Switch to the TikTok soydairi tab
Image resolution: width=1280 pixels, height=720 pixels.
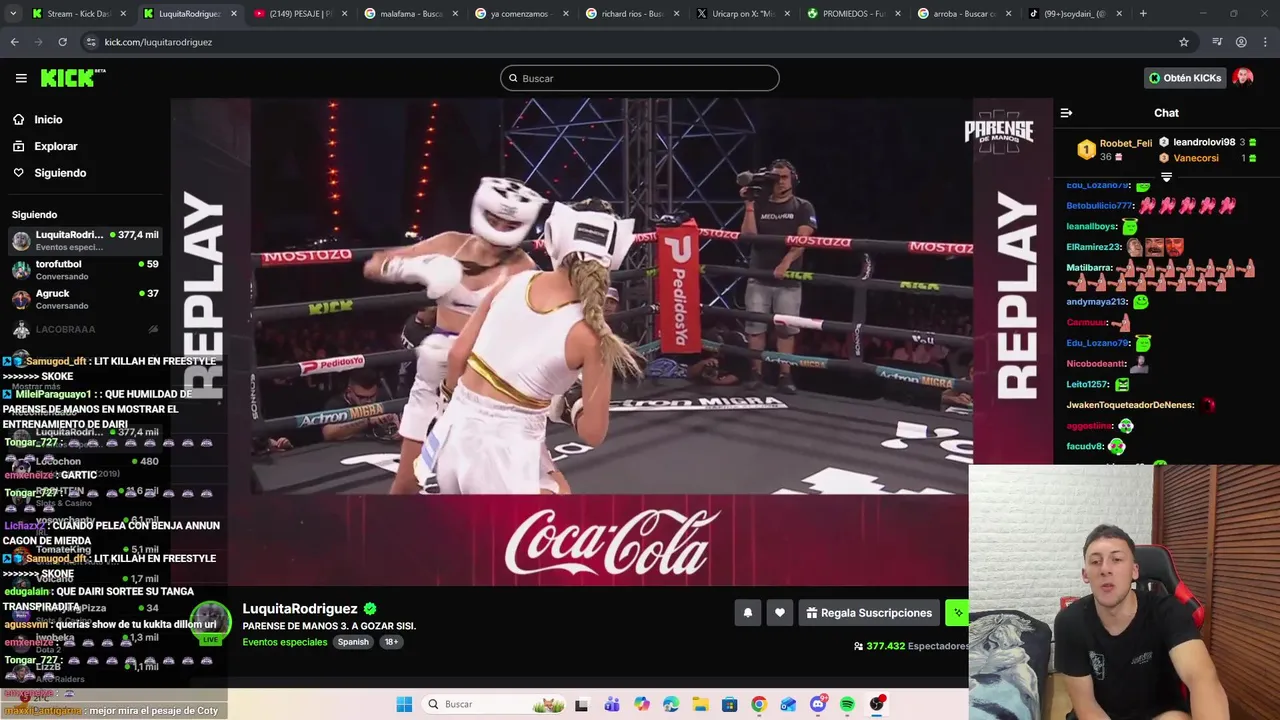point(1073,14)
